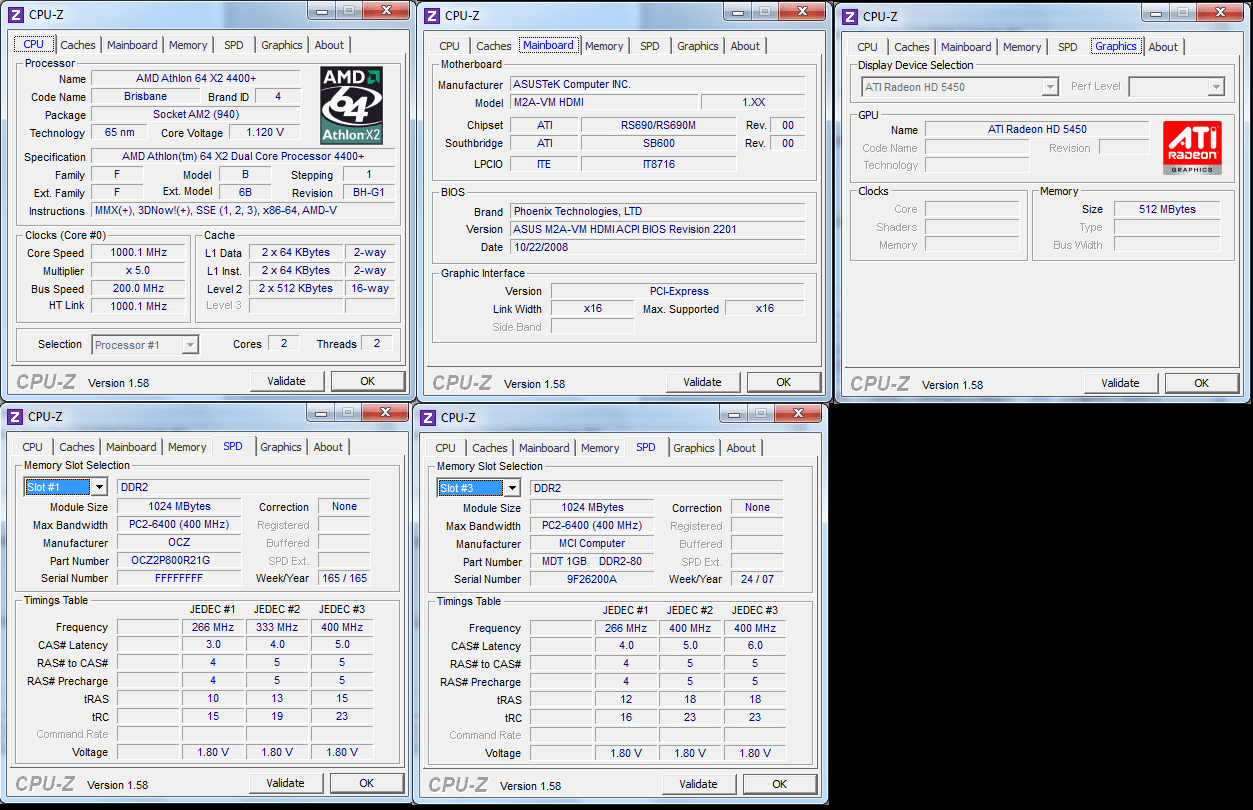Screen dimensions: 1253x810
Task: Close the Graphics CPU-Z window
Action: (x=1221, y=12)
